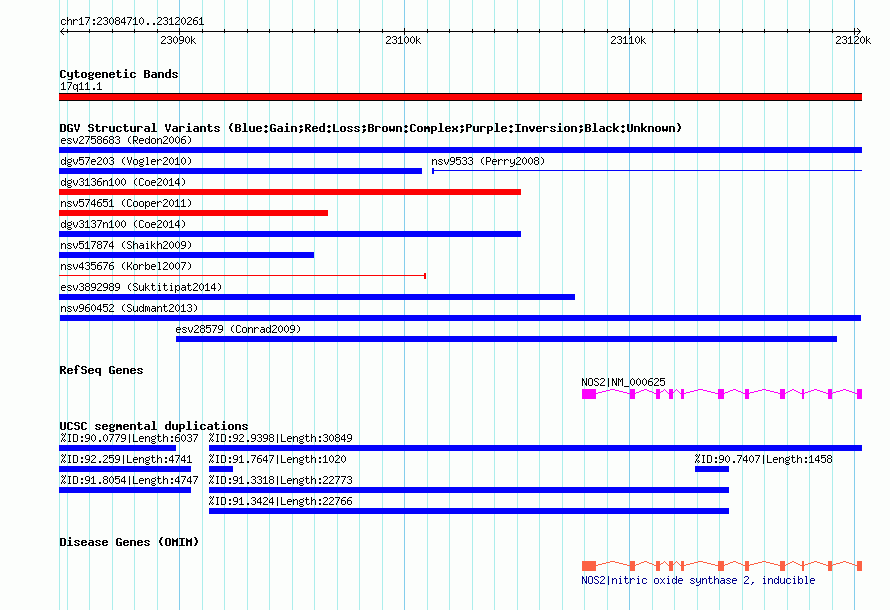Click the red loss bar under nsv574651
Screen dimensions: 890x610
click(194, 213)
